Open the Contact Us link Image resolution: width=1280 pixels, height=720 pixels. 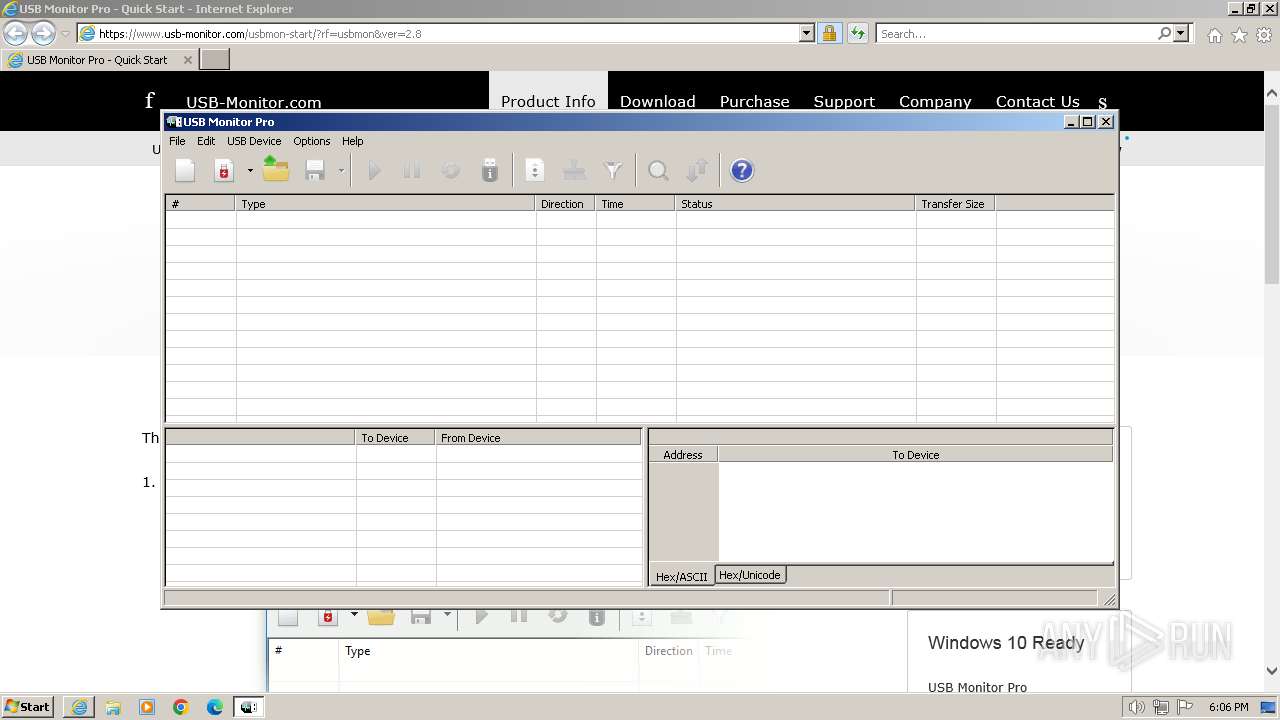pyautogui.click(x=1038, y=101)
